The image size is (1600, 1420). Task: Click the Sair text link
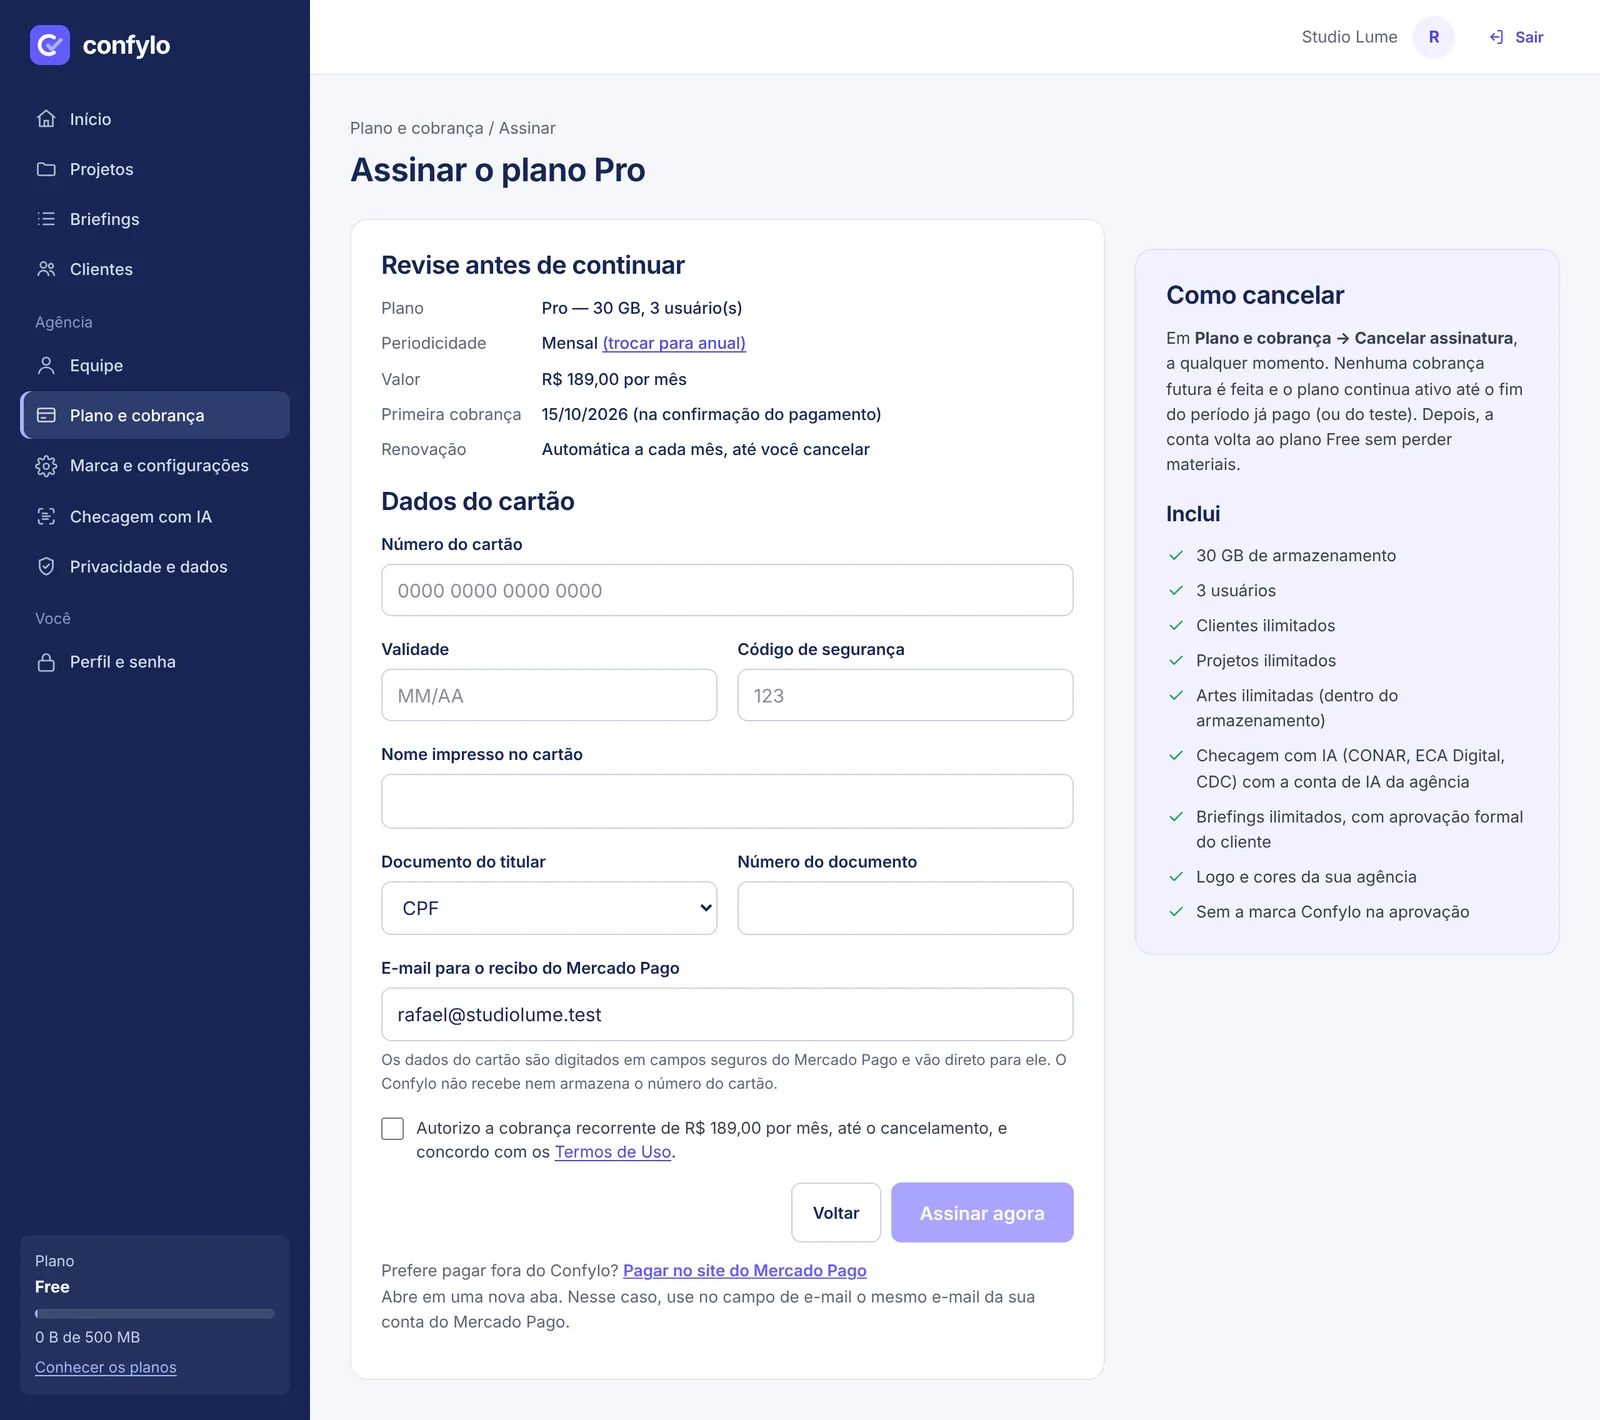pos(1529,37)
